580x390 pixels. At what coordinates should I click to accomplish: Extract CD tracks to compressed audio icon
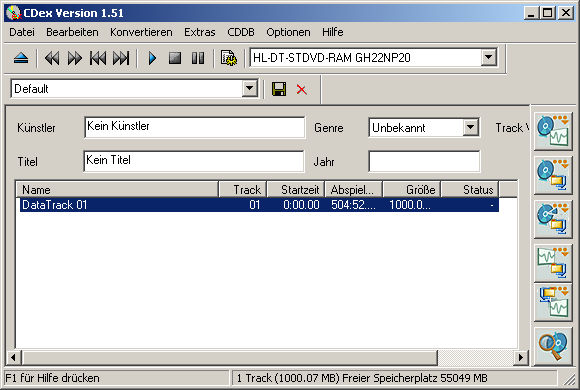tap(553, 175)
